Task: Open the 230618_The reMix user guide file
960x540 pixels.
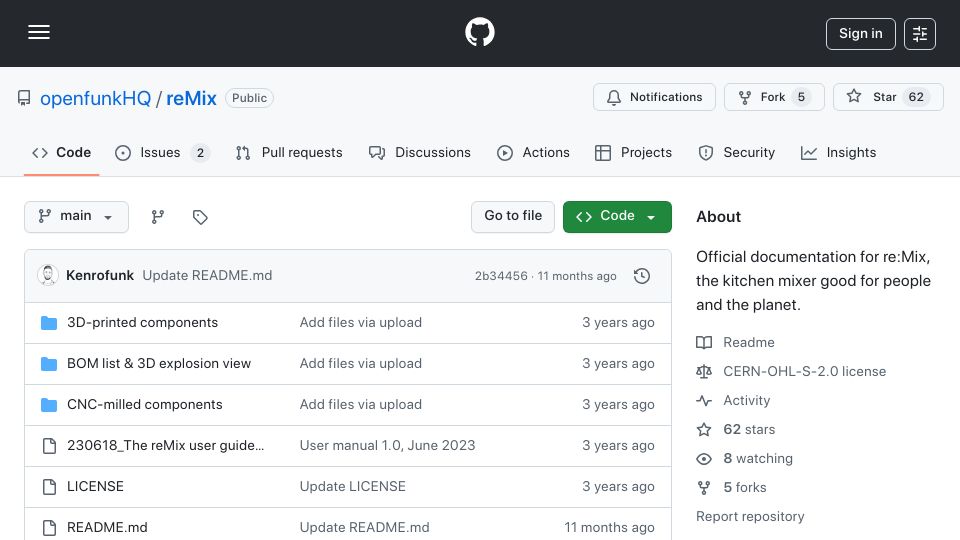Action: [x=166, y=446]
